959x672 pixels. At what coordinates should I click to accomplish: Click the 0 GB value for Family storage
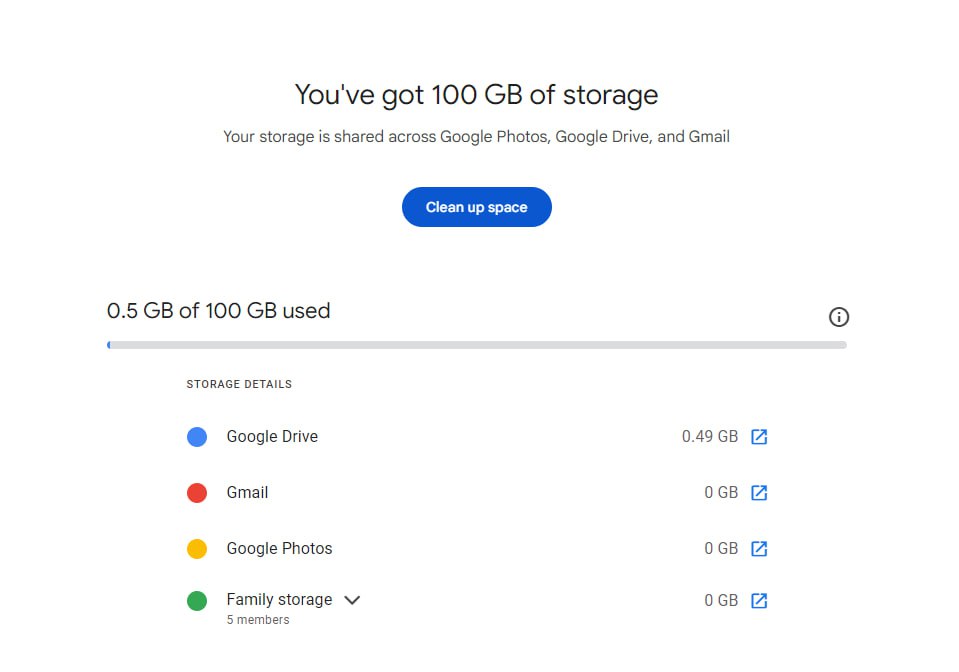pyautogui.click(x=721, y=600)
